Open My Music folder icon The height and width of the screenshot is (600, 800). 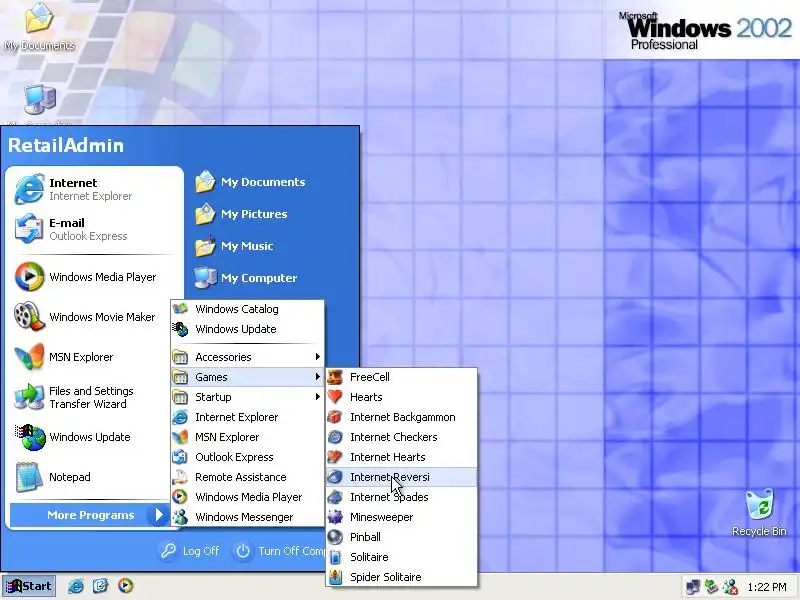point(205,246)
